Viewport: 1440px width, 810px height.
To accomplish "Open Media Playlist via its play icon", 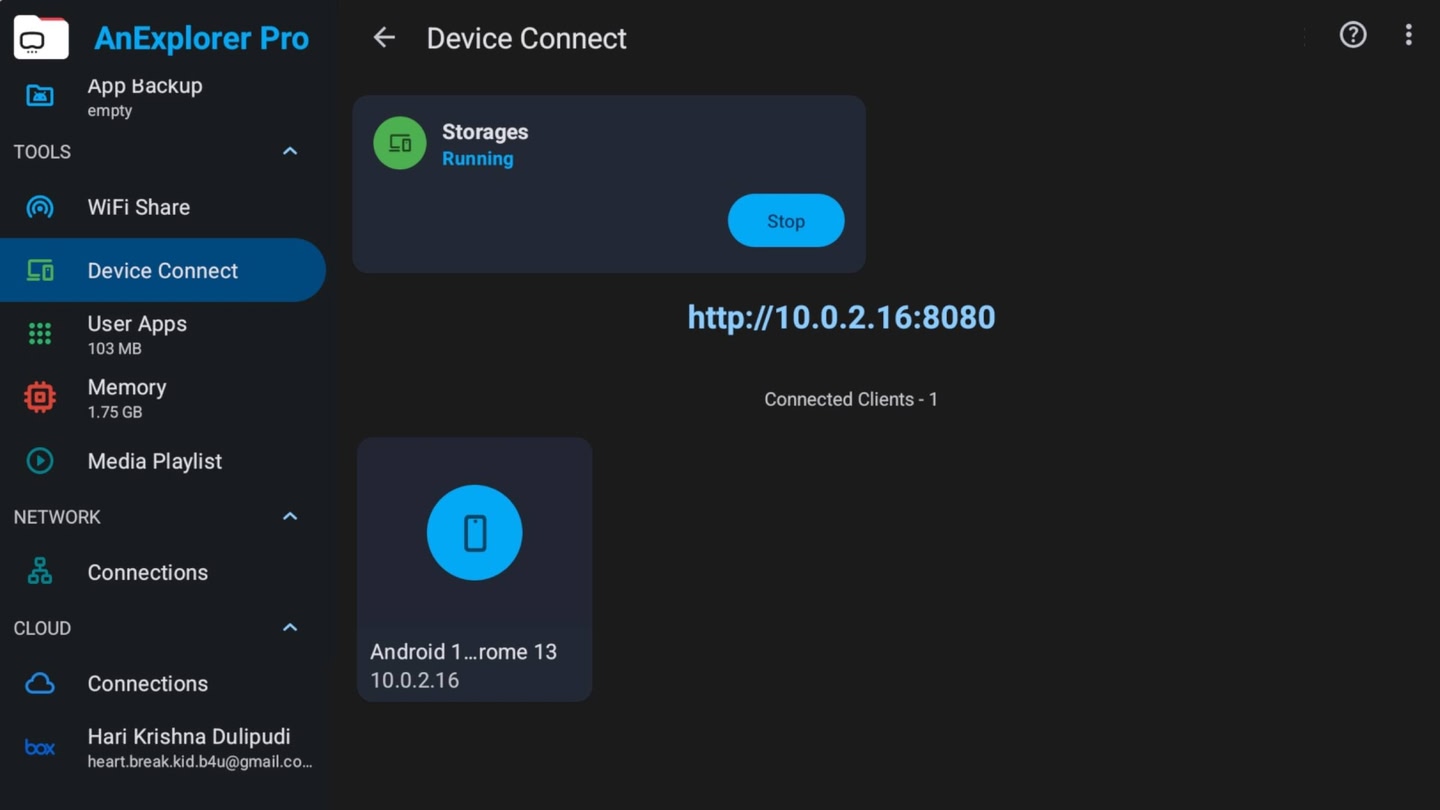I will point(40,461).
